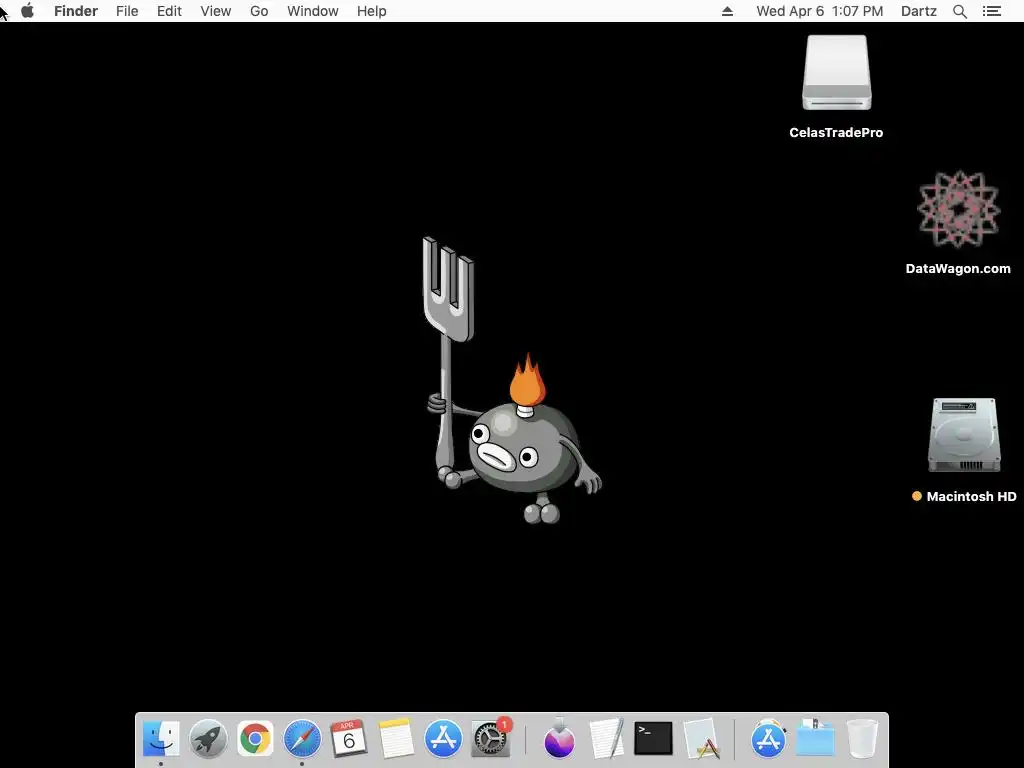Open the File menu
Viewport: 1024px width, 768px height.
tap(127, 11)
